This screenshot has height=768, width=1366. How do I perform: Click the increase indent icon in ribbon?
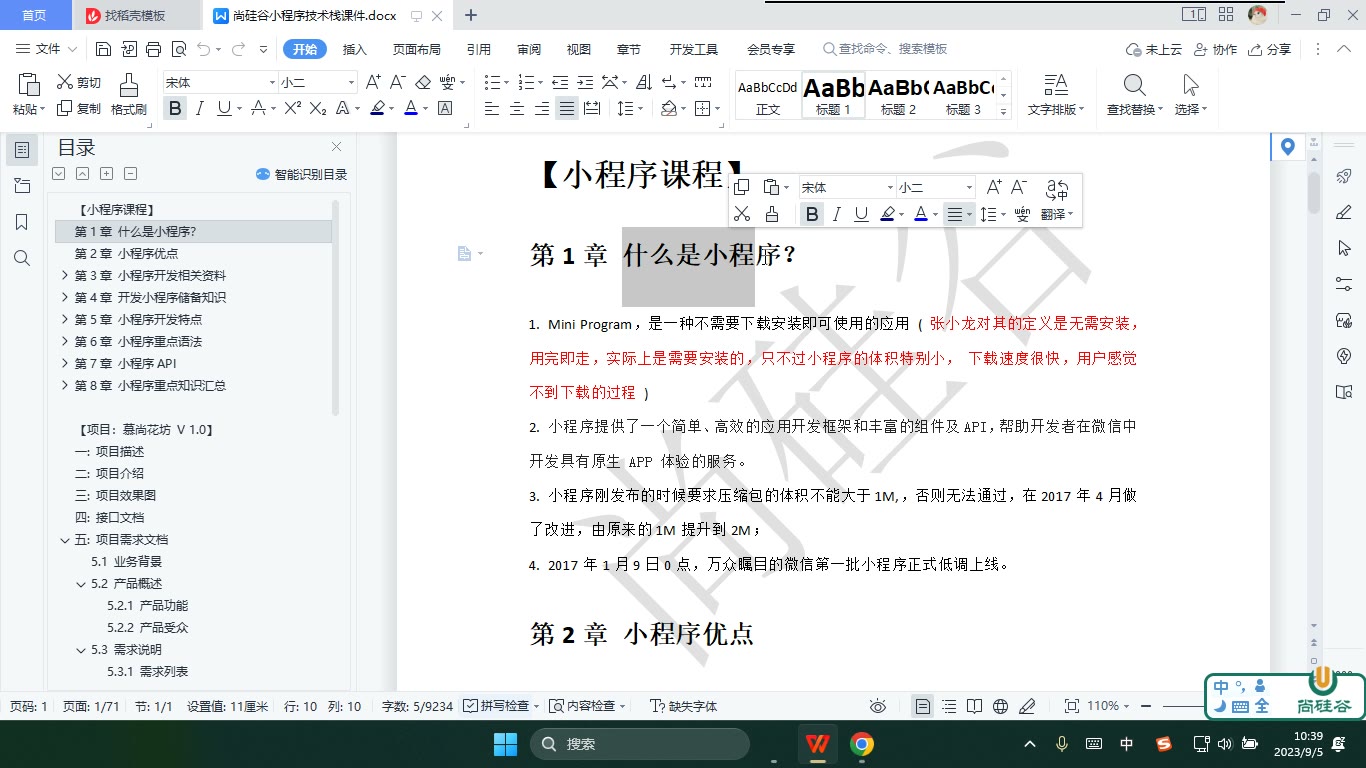(584, 83)
